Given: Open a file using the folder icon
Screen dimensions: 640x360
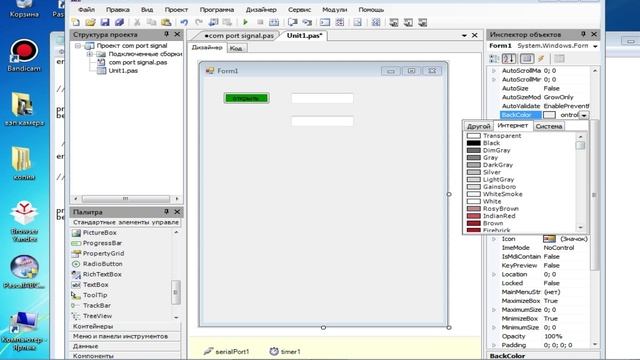Looking at the screenshot, I should pyautogui.click(x=90, y=22).
